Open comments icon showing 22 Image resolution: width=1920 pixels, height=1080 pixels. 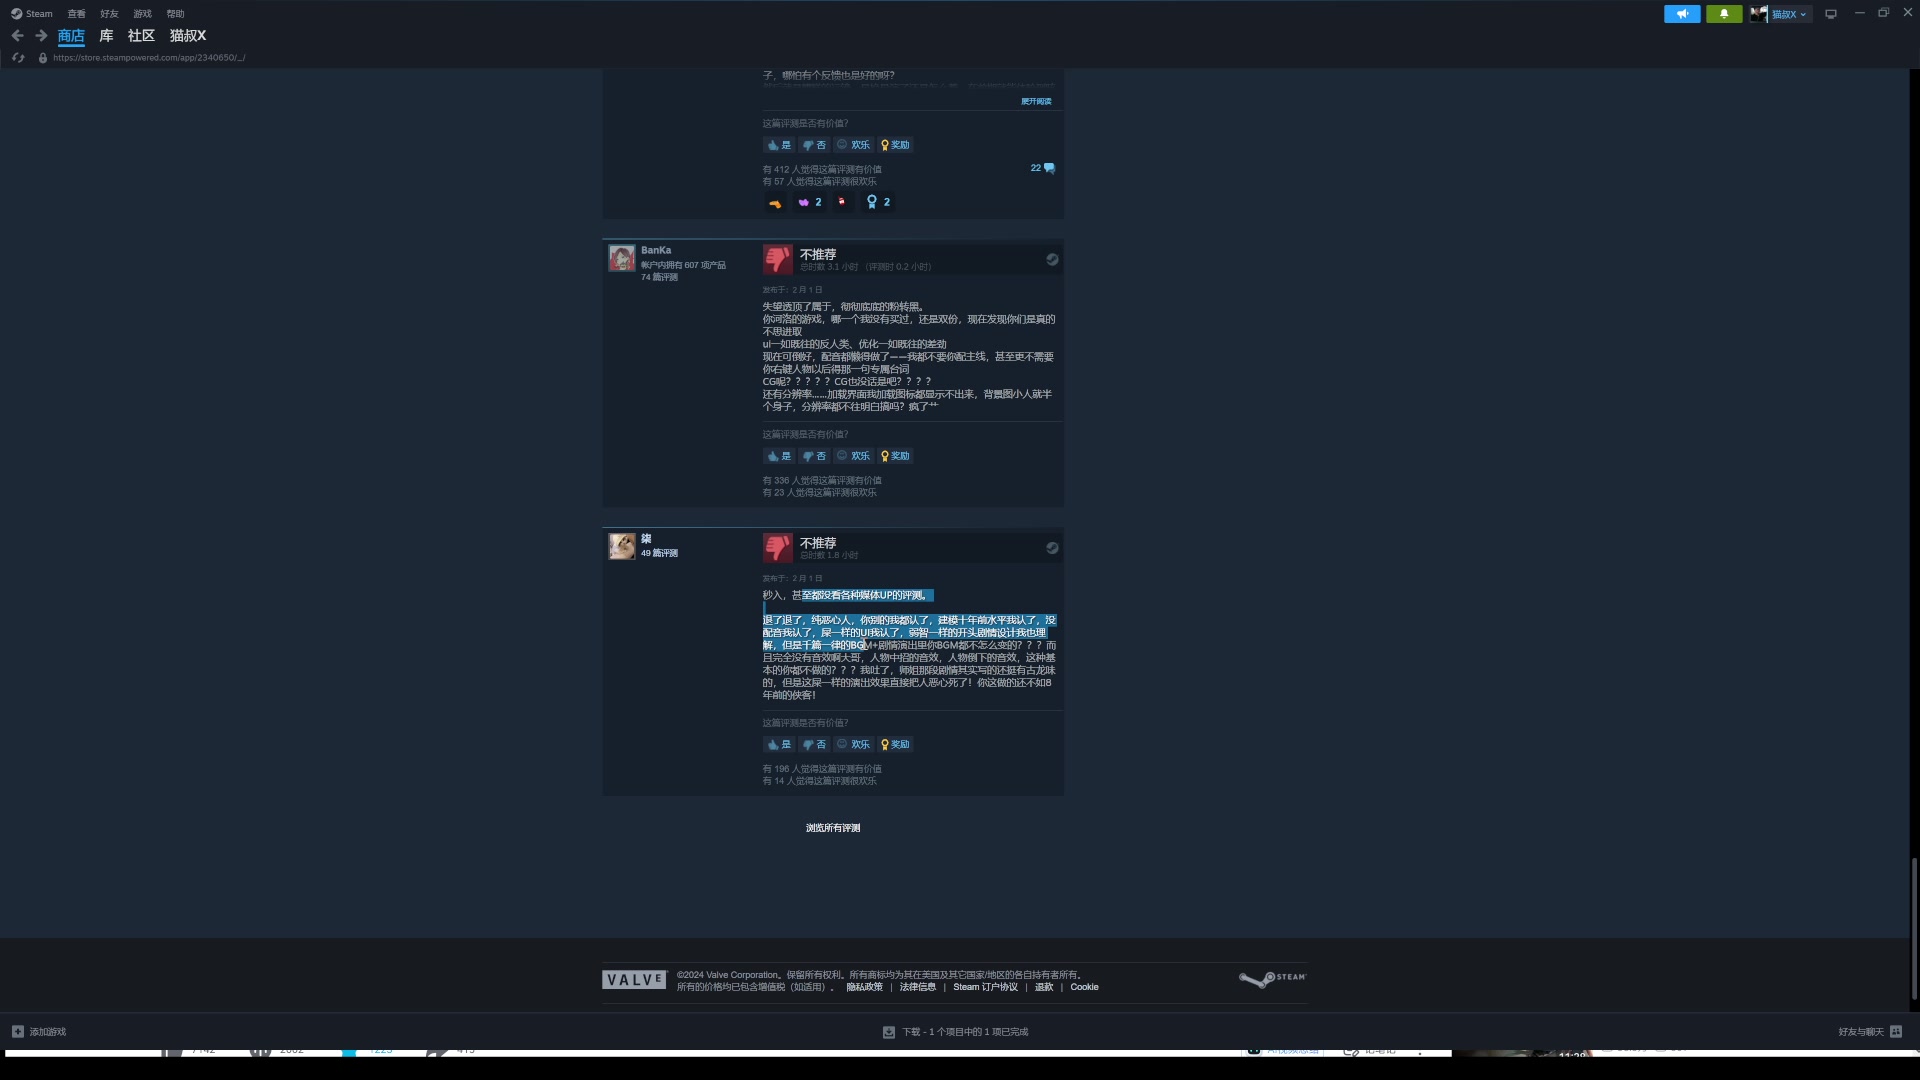pyautogui.click(x=1043, y=168)
